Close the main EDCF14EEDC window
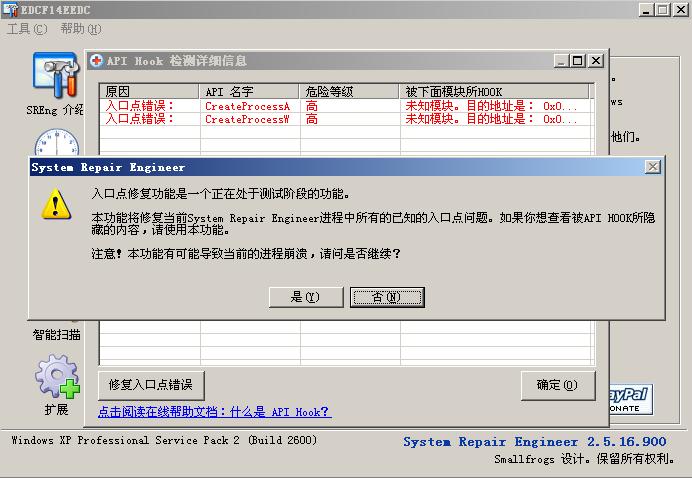The image size is (692, 478). 681,10
